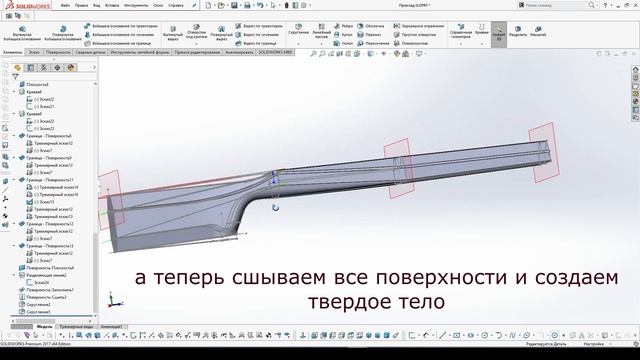Select Swept Cut (Вырез по траектории)
Image resolution: width=640 pixels, height=360 pixels.
259,26
